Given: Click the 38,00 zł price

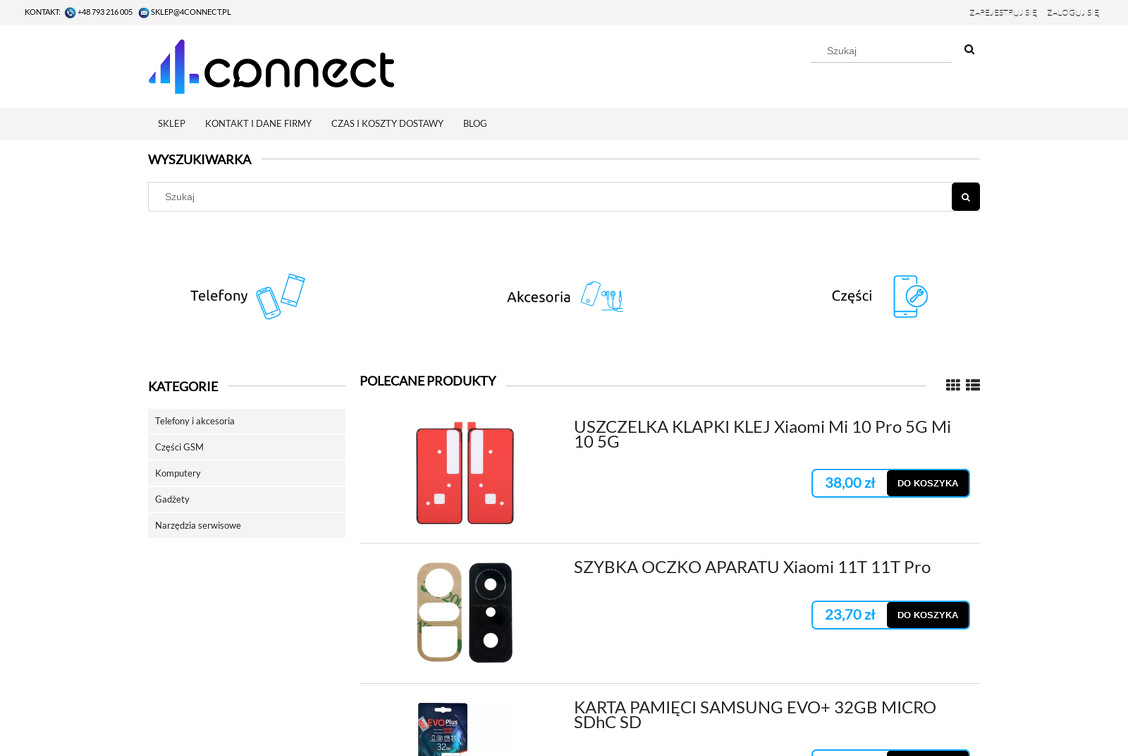Looking at the screenshot, I should coord(850,483).
